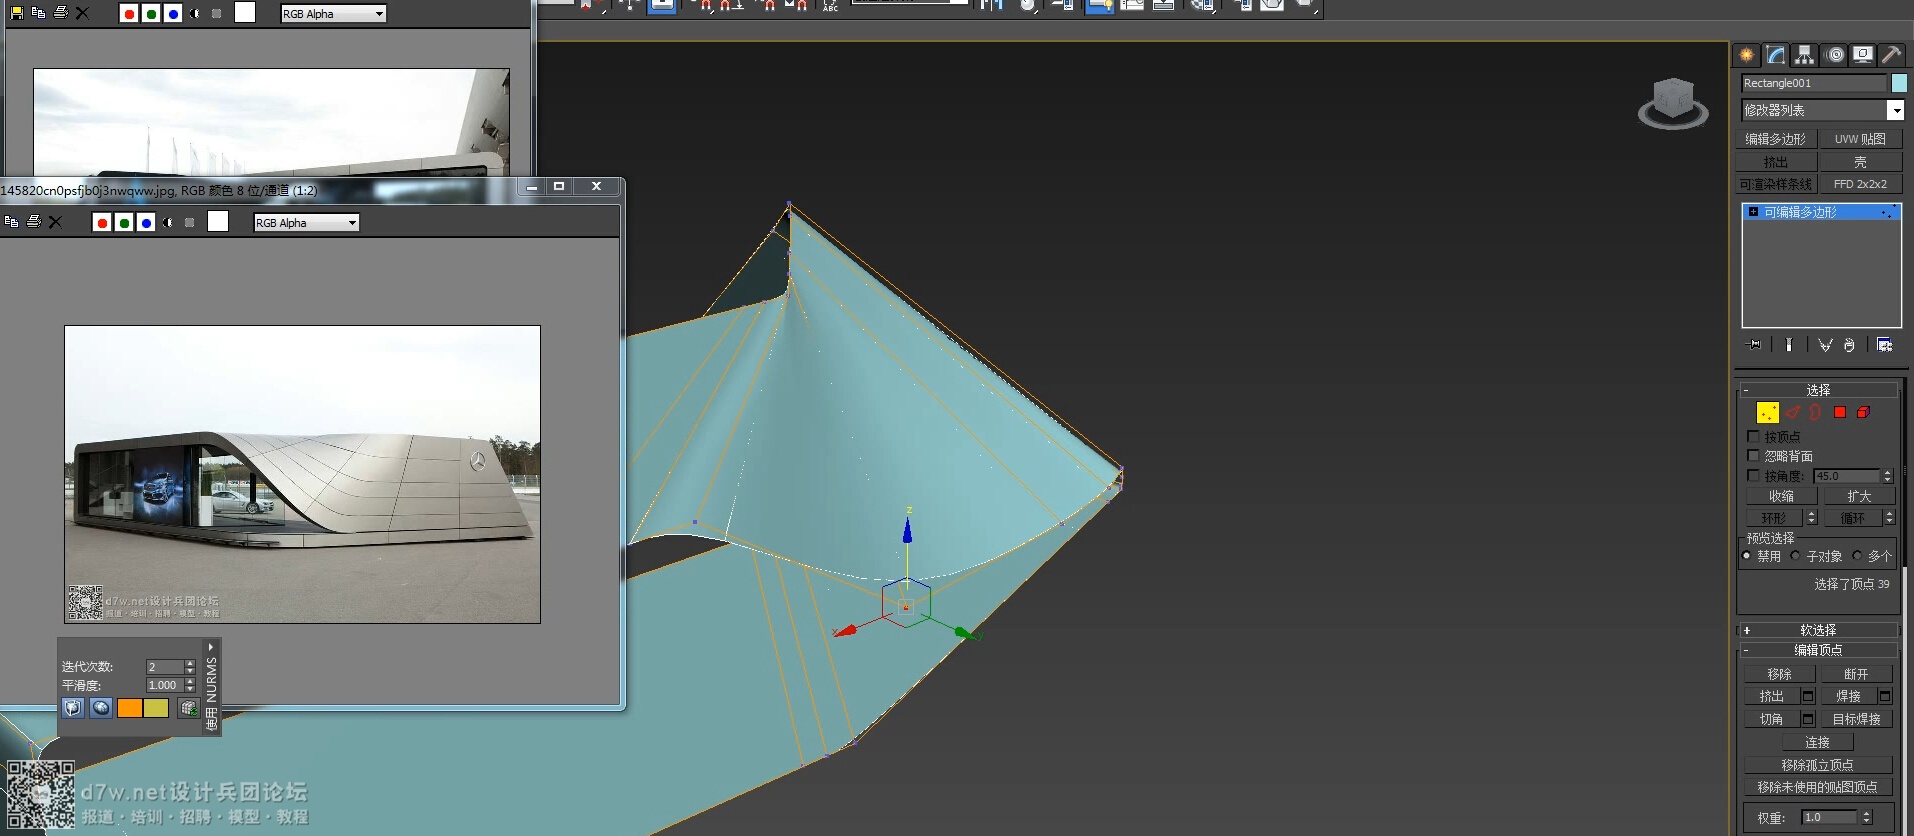This screenshot has width=1914, height=836.
Task: Toggle Show End Result icon
Action: click(x=1789, y=345)
